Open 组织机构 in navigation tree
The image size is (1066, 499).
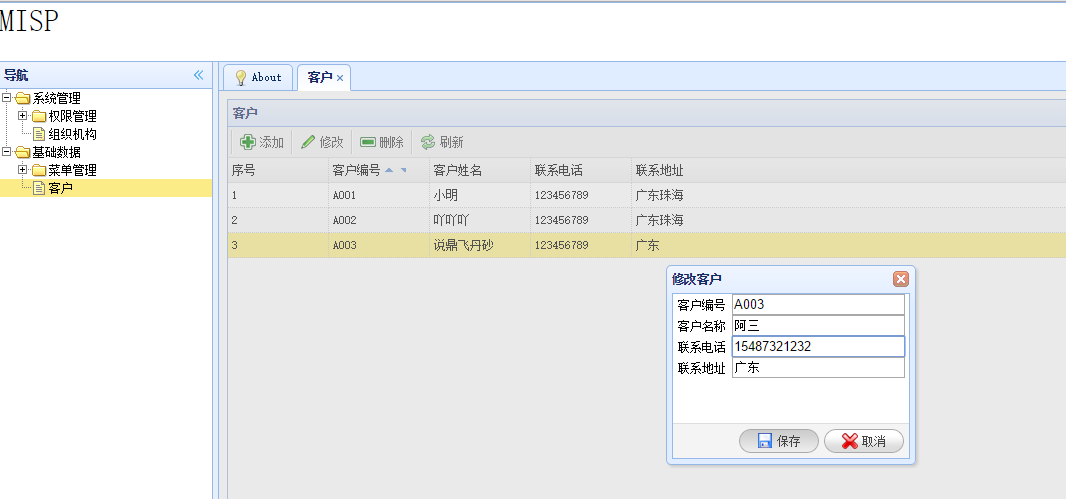(73, 134)
